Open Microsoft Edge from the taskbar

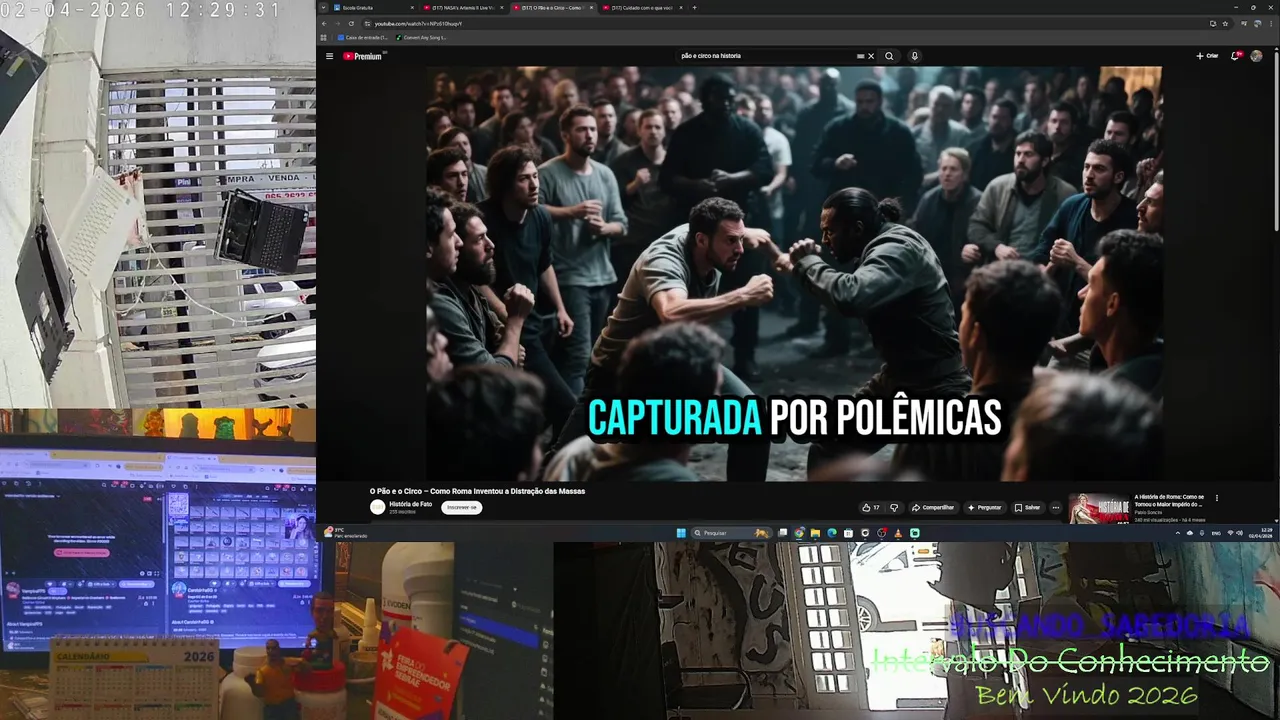[x=831, y=533]
